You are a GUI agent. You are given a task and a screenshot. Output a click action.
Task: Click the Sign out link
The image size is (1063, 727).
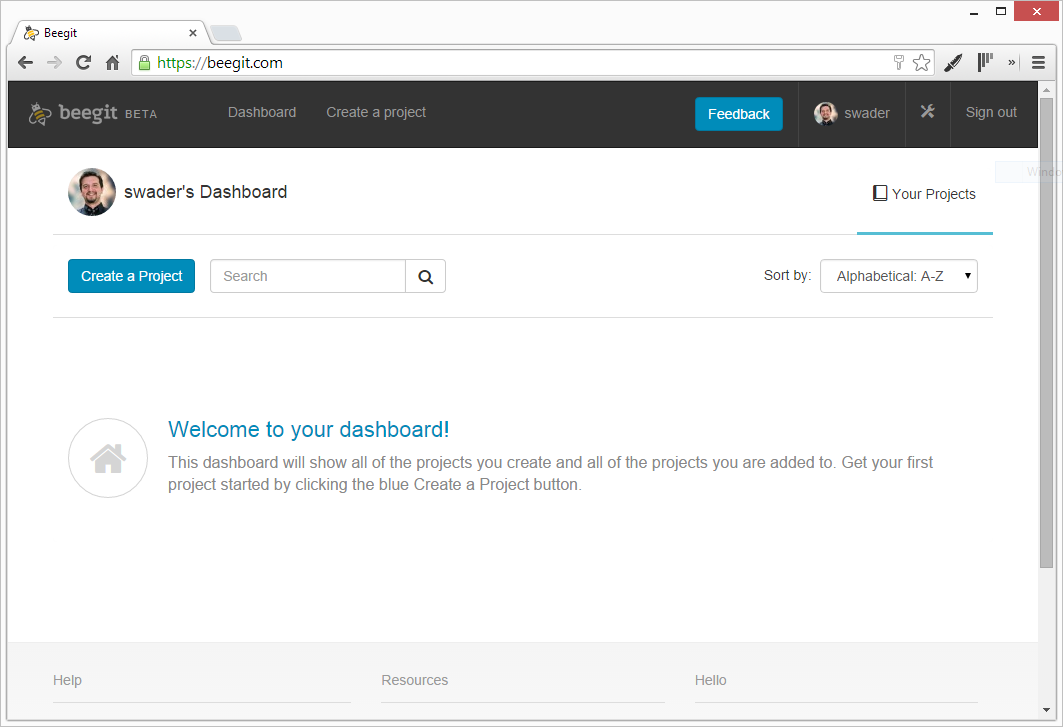[990, 112]
